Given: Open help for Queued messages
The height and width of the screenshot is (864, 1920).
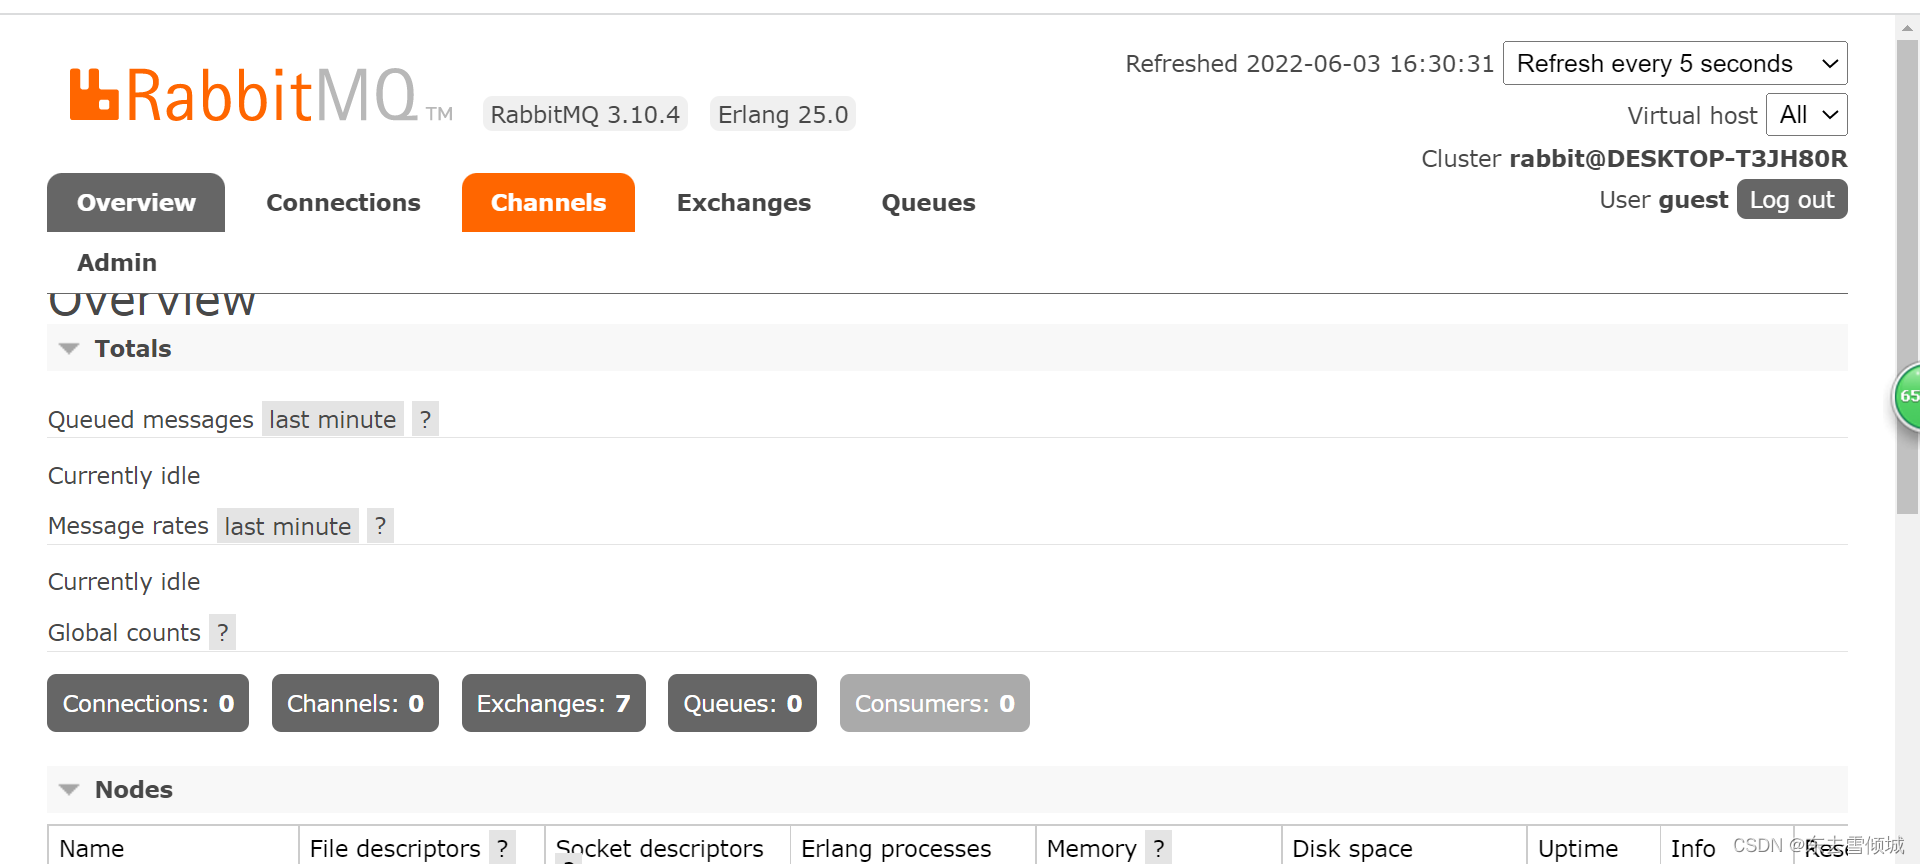Looking at the screenshot, I should click(425, 419).
